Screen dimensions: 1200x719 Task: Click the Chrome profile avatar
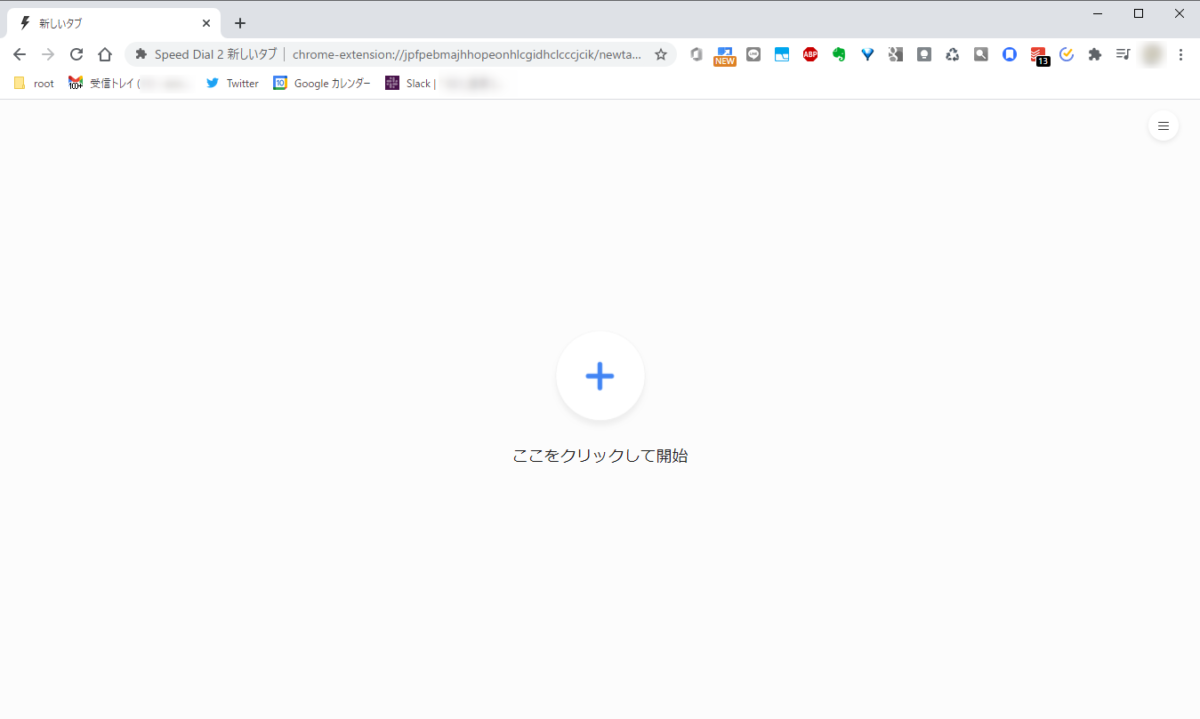tap(1152, 55)
